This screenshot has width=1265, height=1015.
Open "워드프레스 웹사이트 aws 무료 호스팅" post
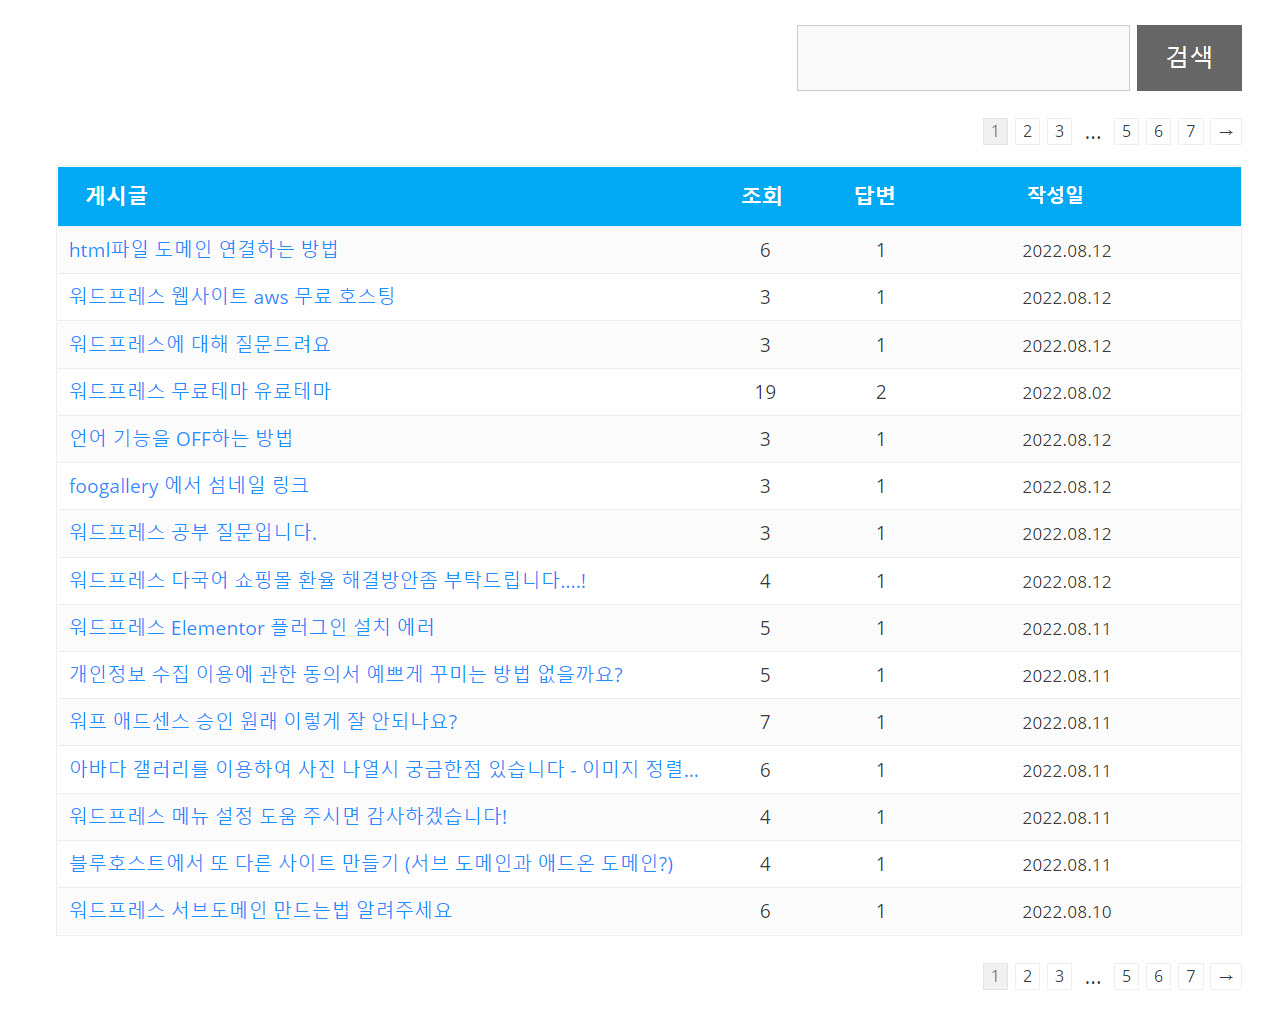(x=232, y=296)
